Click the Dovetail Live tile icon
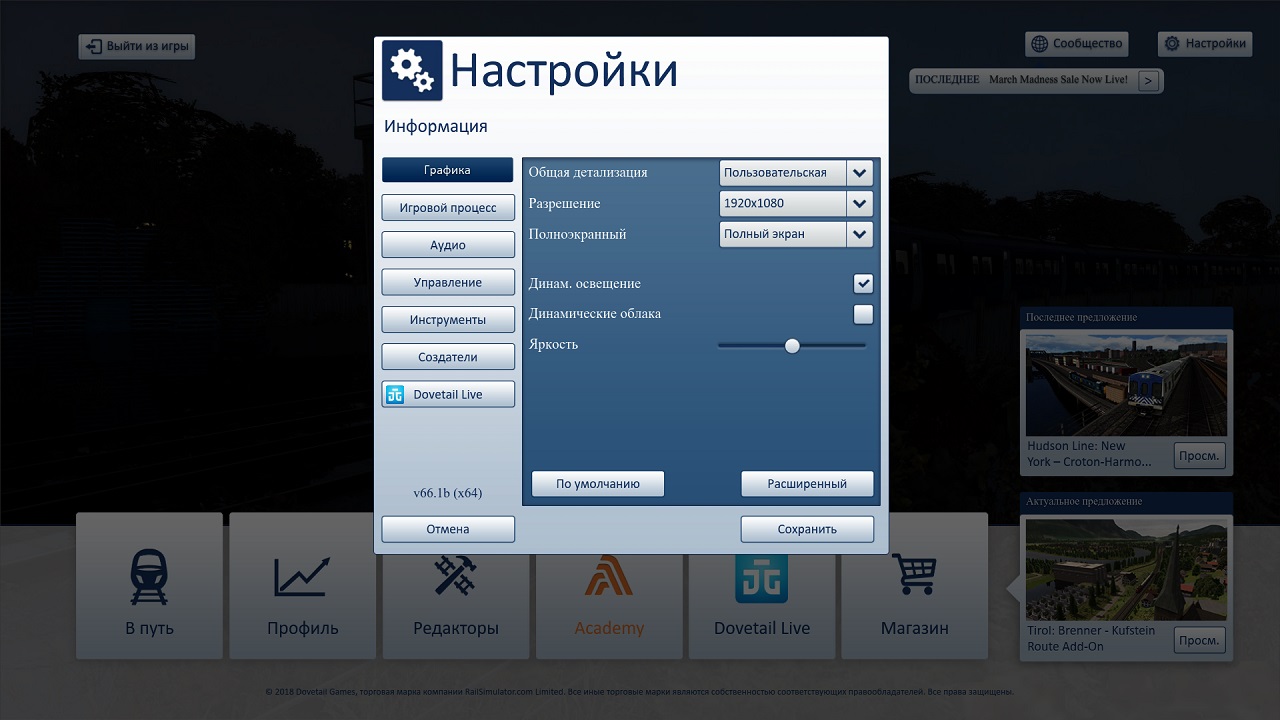The image size is (1280, 720). 761,579
